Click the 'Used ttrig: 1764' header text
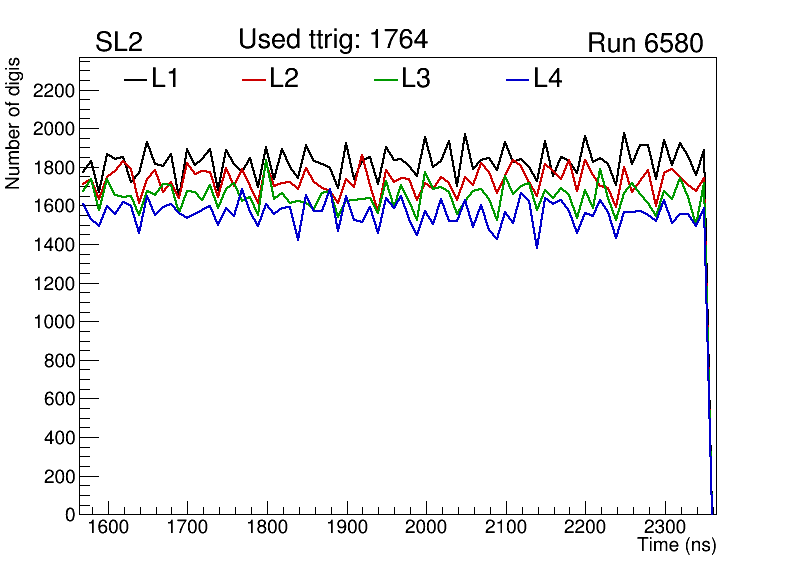The image size is (796, 572). click(x=333, y=40)
